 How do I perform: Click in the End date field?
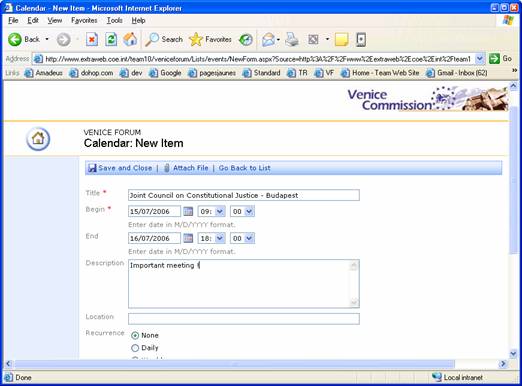tap(154, 238)
